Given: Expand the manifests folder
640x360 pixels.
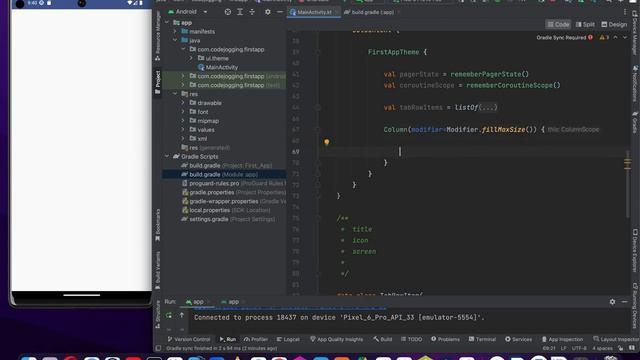Looking at the screenshot, I should coord(175,31).
